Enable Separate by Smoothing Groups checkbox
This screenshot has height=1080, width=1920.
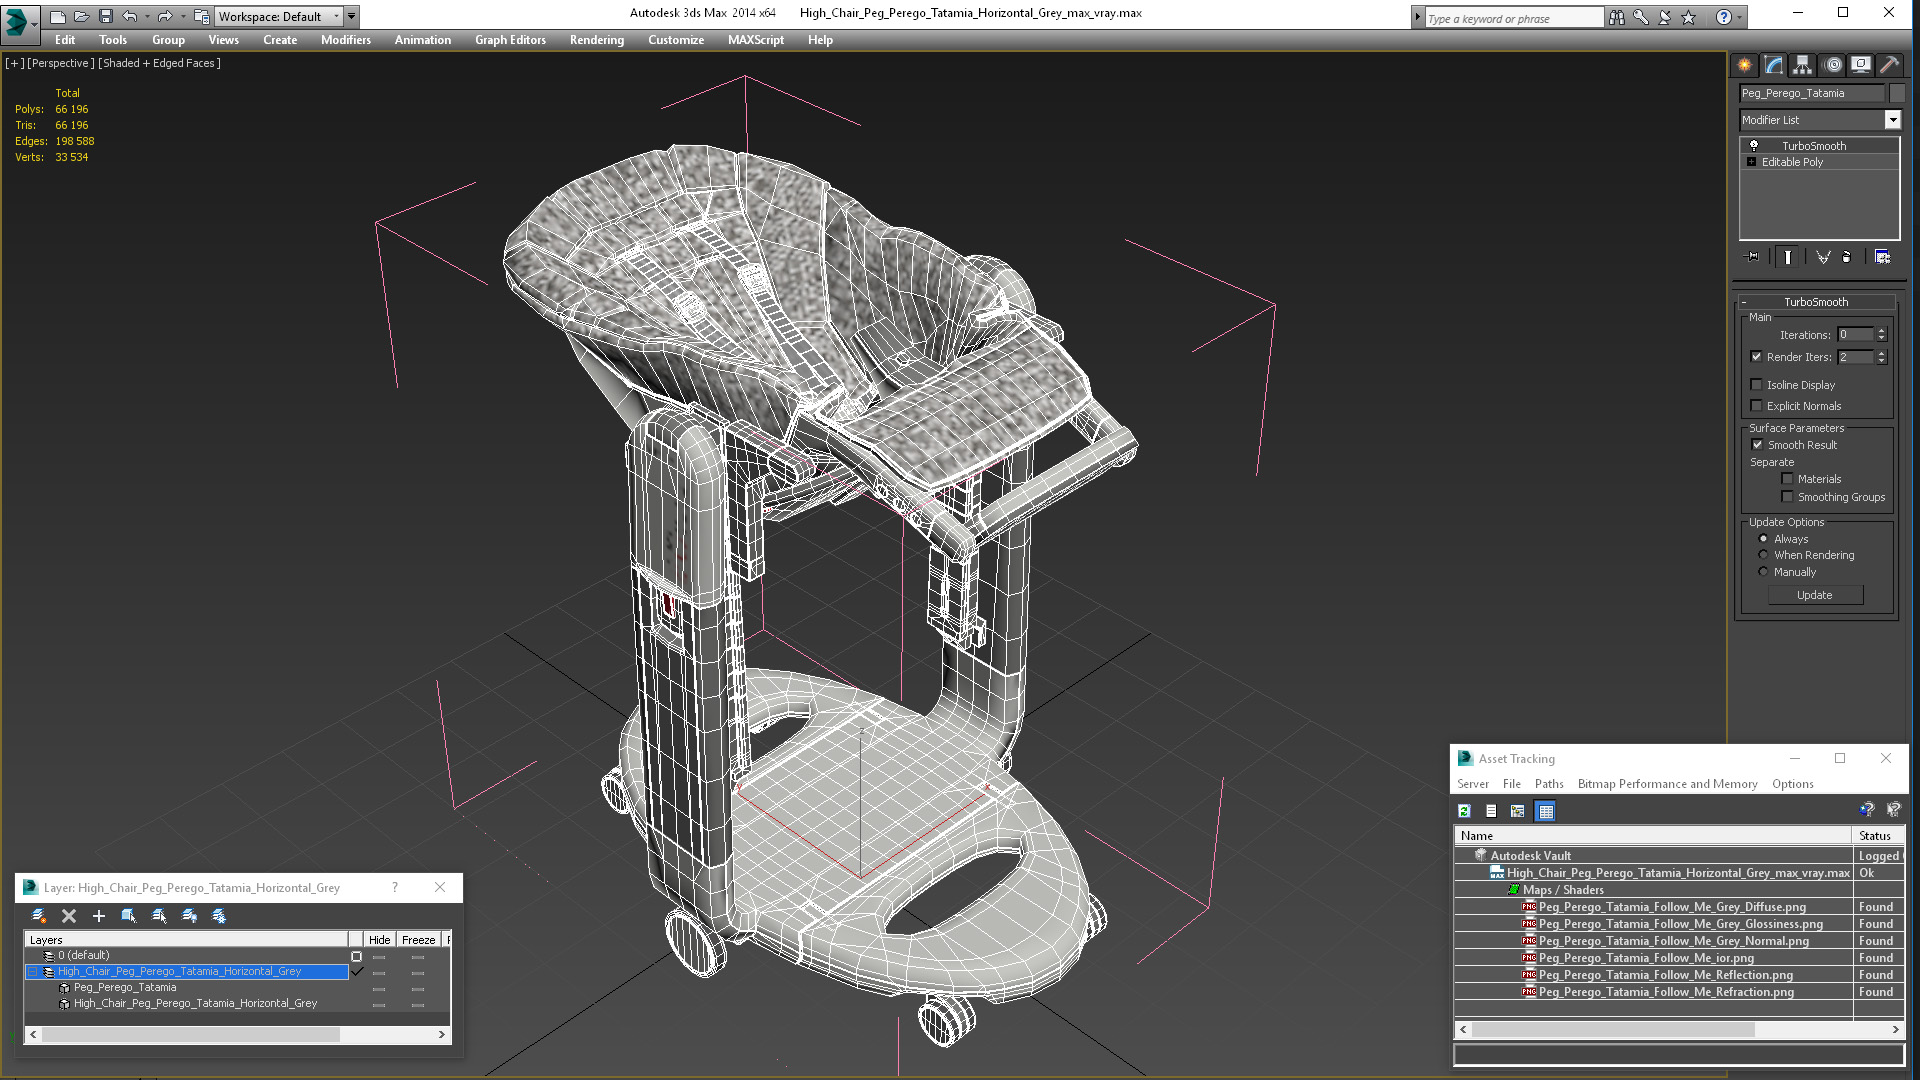(x=1788, y=497)
